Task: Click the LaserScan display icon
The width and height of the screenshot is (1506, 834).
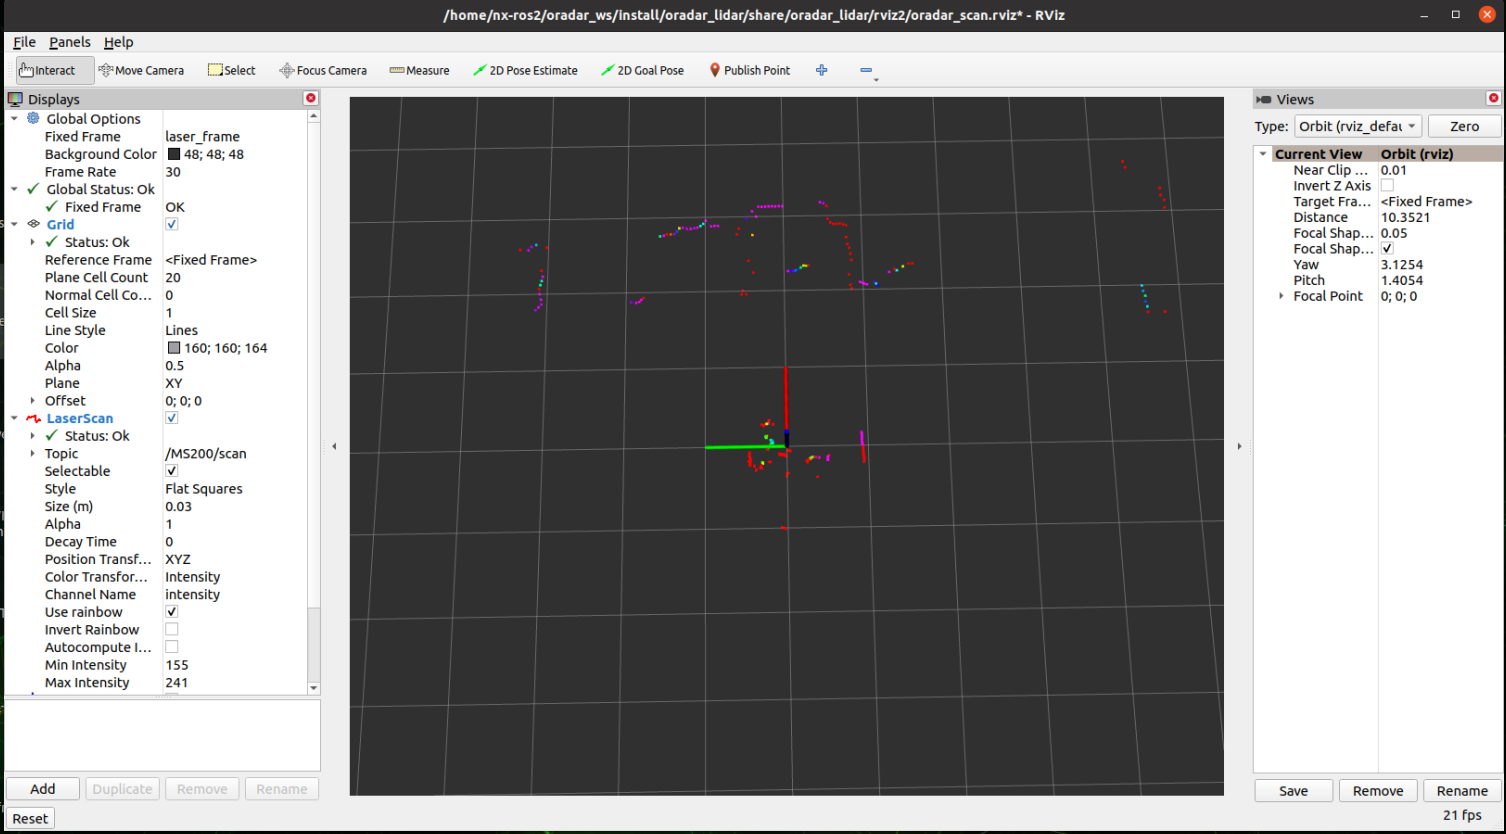Action: click(34, 418)
